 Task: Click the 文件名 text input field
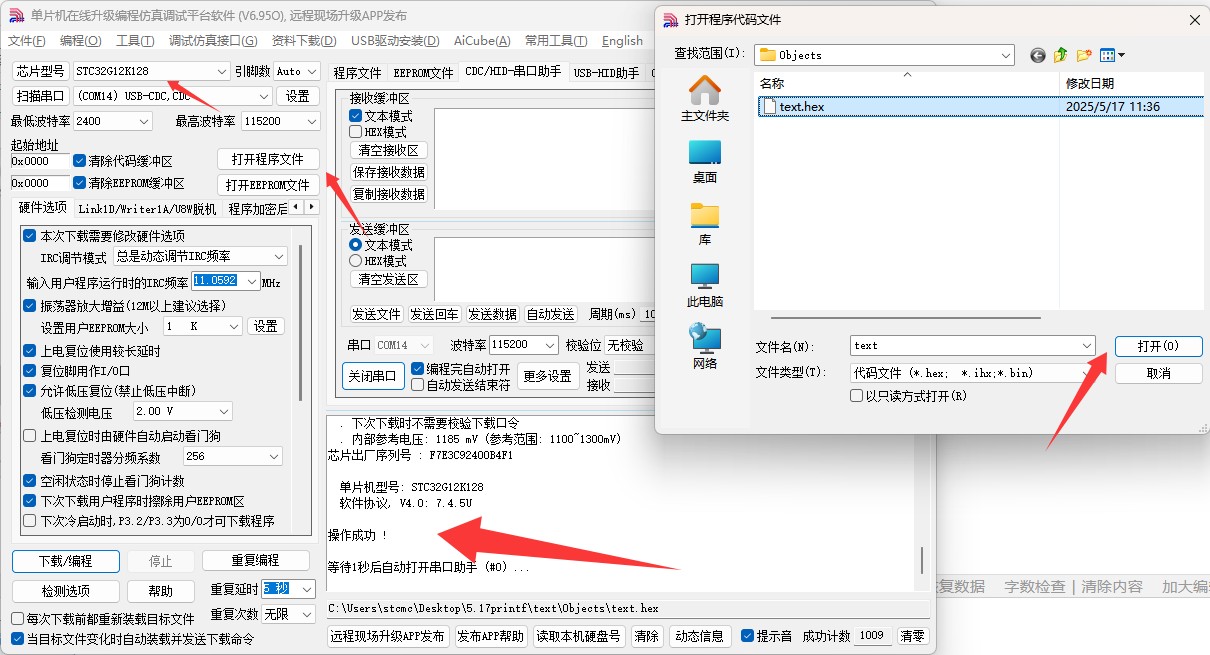click(x=972, y=346)
